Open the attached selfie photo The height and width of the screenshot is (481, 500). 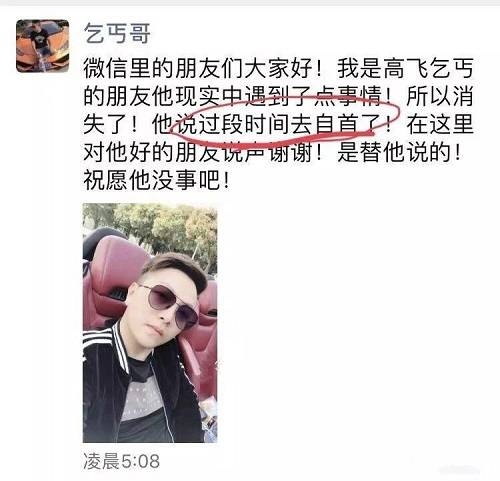[x=150, y=323]
